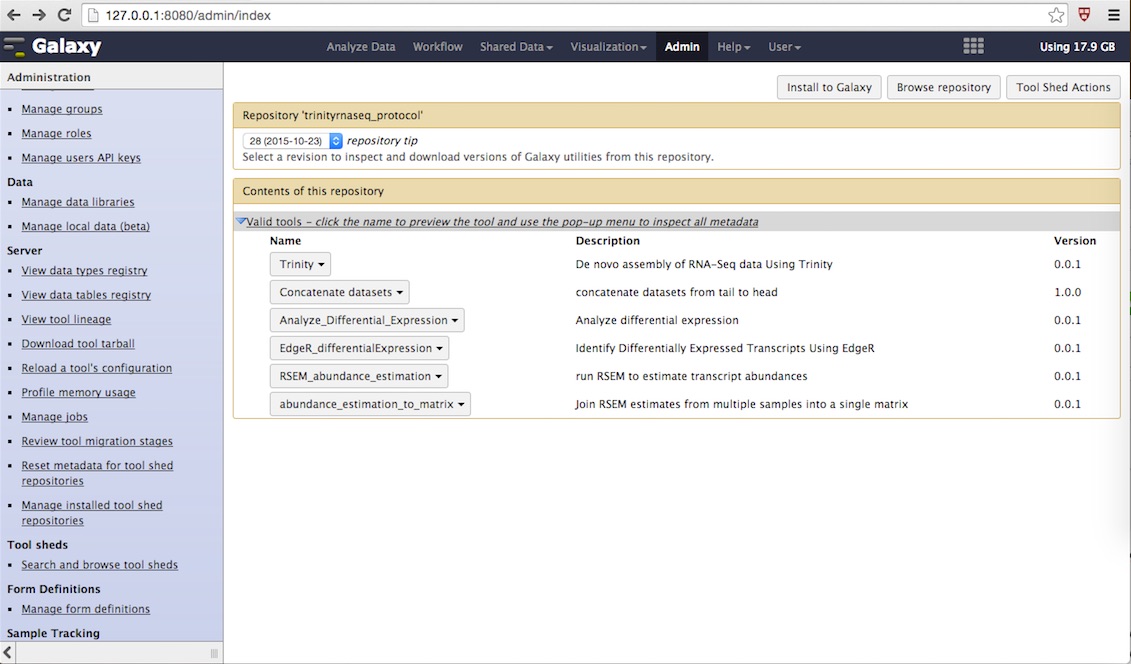Open the Workflow menu

(x=437, y=46)
